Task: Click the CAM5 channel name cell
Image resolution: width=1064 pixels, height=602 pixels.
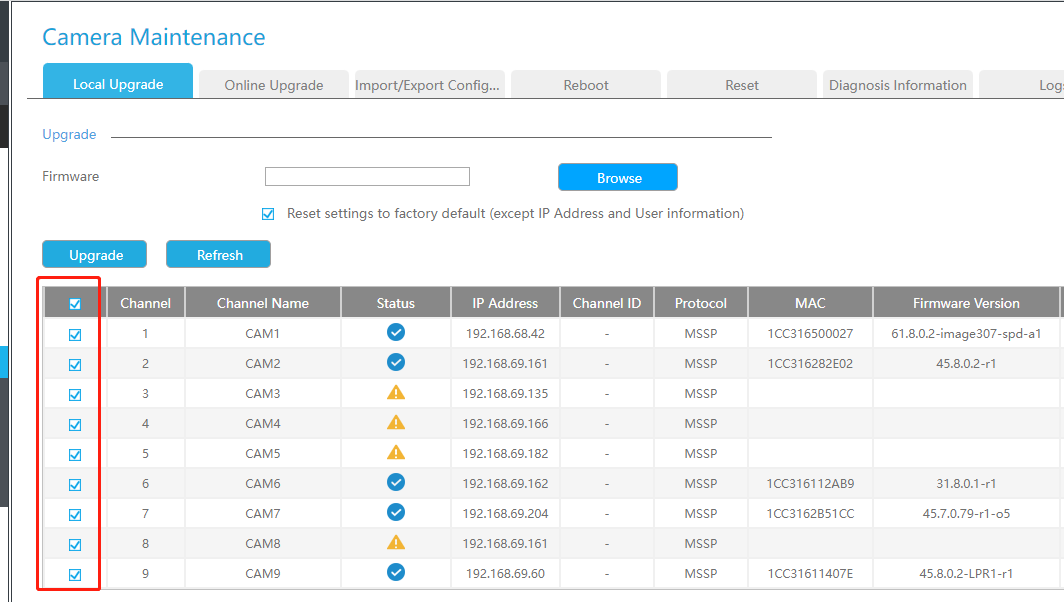Action: point(263,453)
